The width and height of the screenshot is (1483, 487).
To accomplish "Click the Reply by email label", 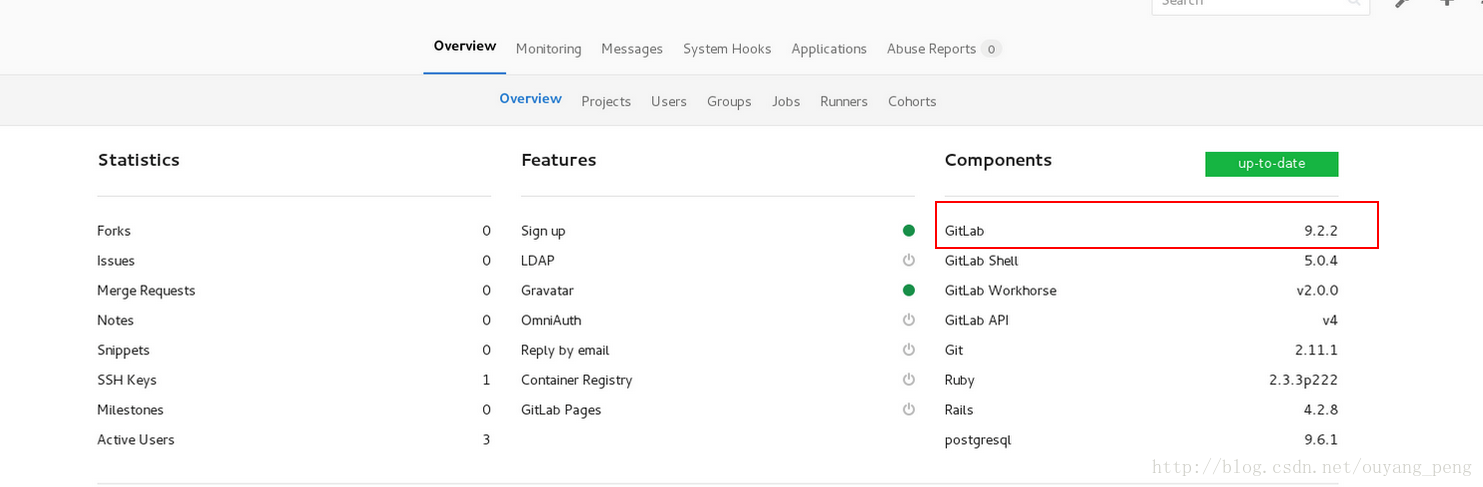I will [x=565, y=351].
